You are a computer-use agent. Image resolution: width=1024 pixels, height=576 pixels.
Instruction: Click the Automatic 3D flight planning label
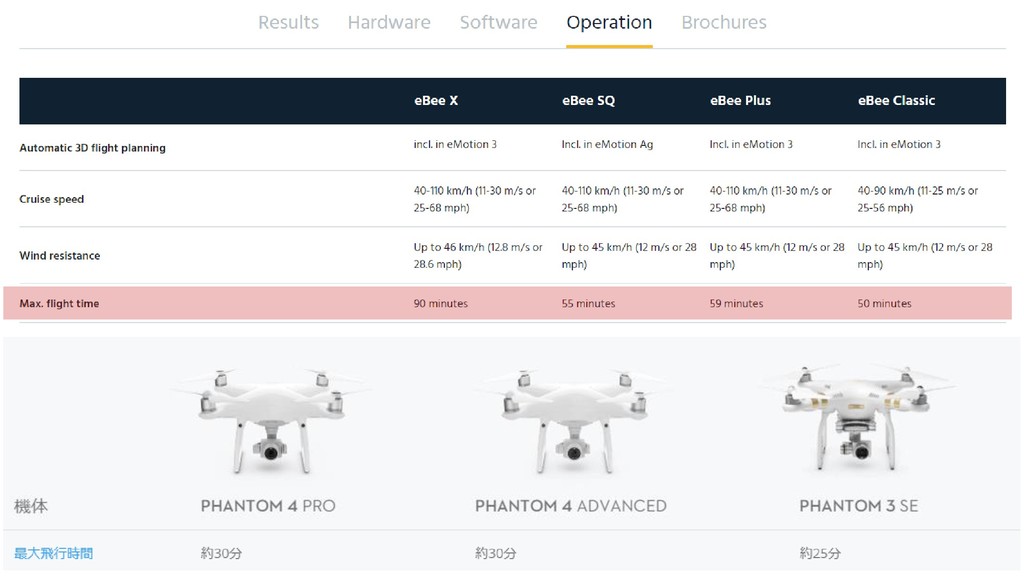(92, 148)
